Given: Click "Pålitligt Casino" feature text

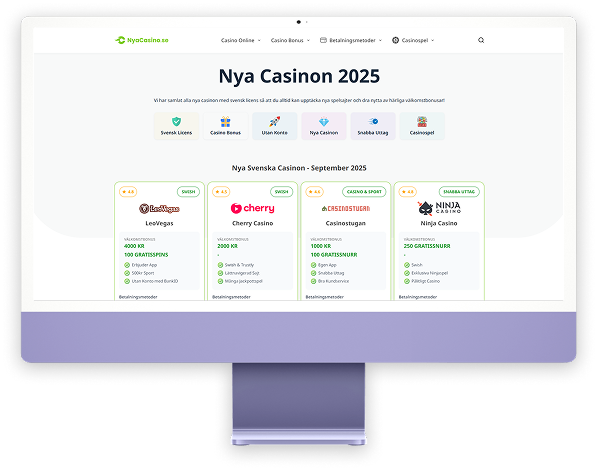Looking at the screenshot, I should click(425, 281).
